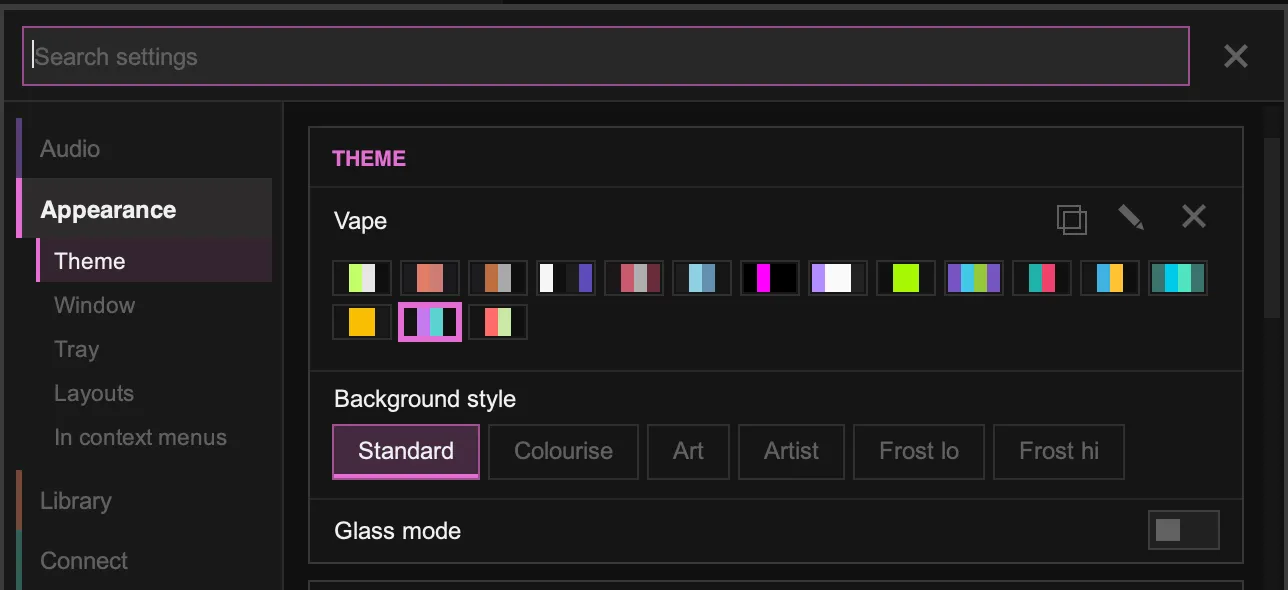Pick the black and magenta theme swatch
This screenshot has width=1288, height=590.
click(770, 278)
